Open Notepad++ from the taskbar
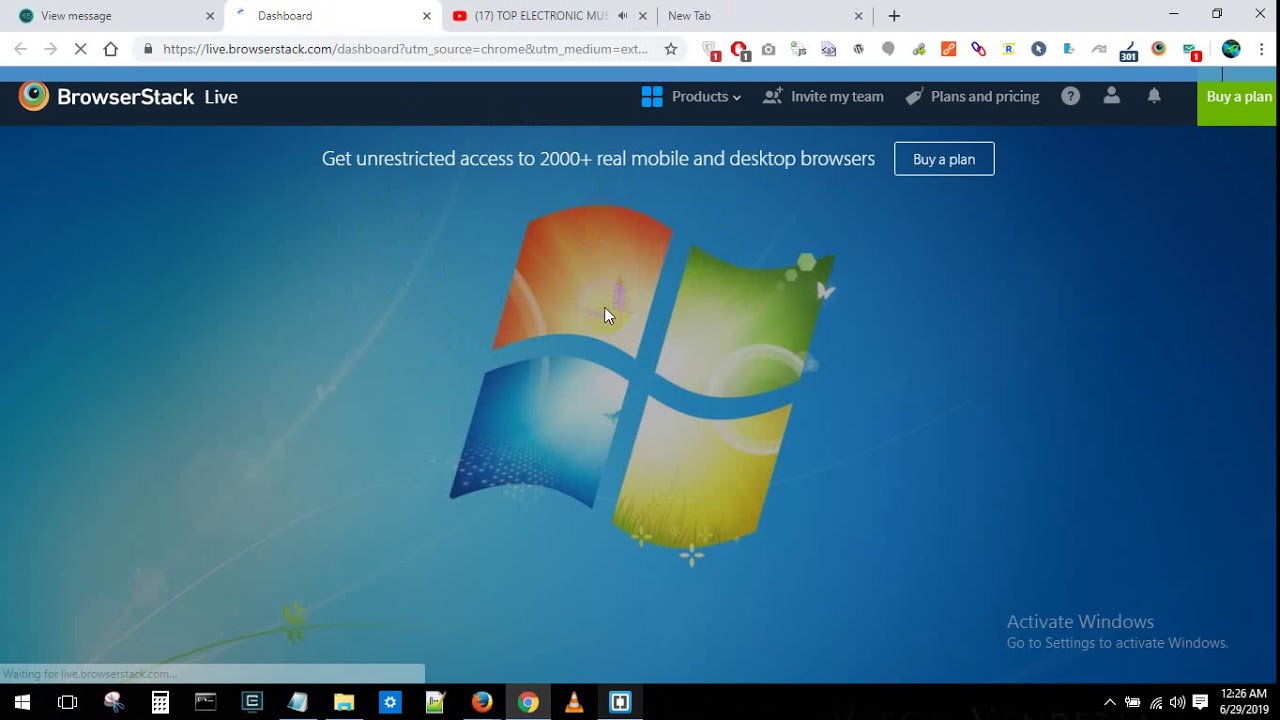This screenshot has height=720, width=1280. coord(436,702)
